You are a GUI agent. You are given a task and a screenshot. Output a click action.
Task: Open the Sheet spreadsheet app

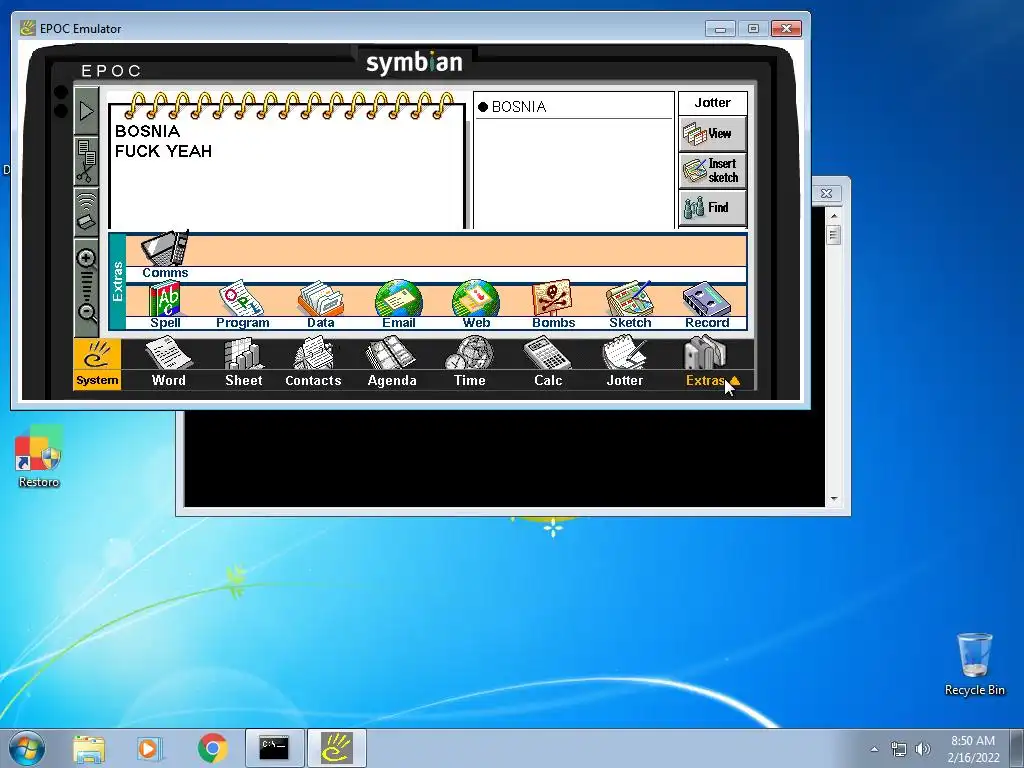[x=244, y=362]
